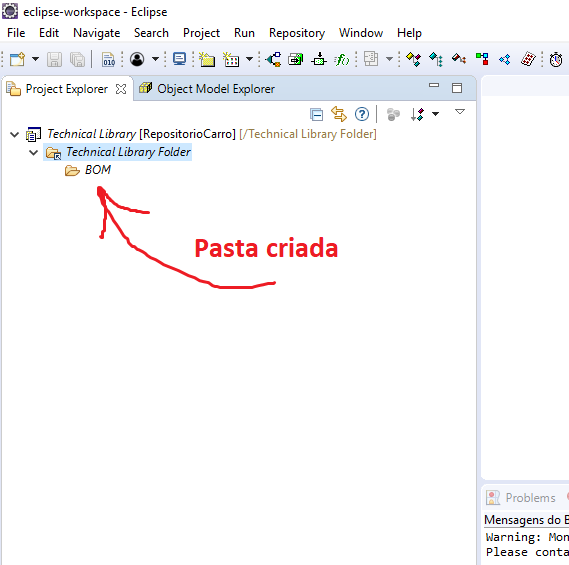Collapse the Technical Library Folder node
Viewport: 569px width, 565px height.
[x=33, y=152]
